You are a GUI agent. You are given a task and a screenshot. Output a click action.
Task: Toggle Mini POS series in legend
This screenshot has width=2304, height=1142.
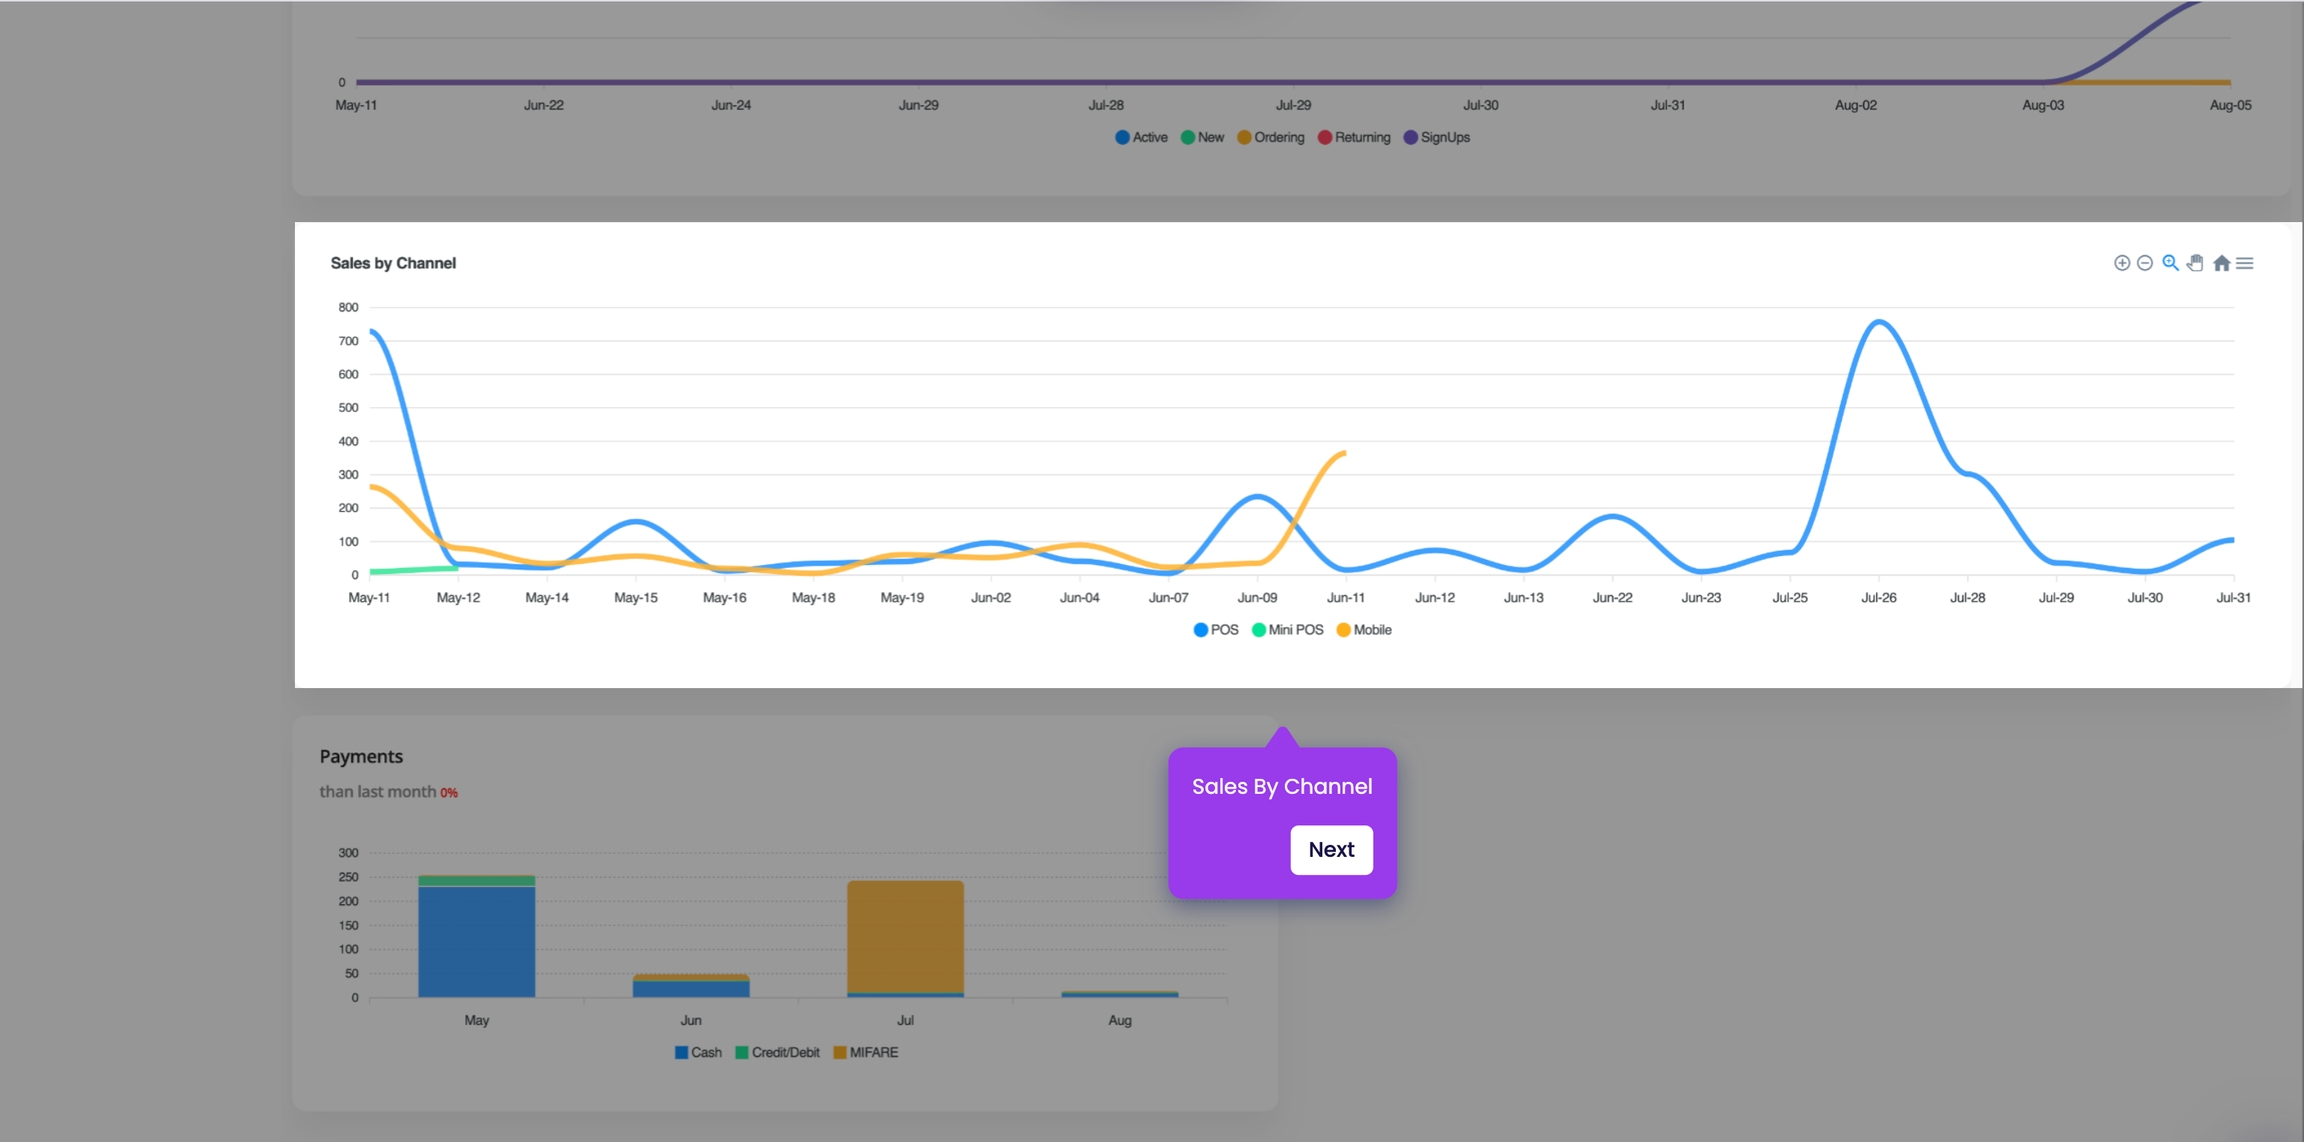coord(1288,630)
